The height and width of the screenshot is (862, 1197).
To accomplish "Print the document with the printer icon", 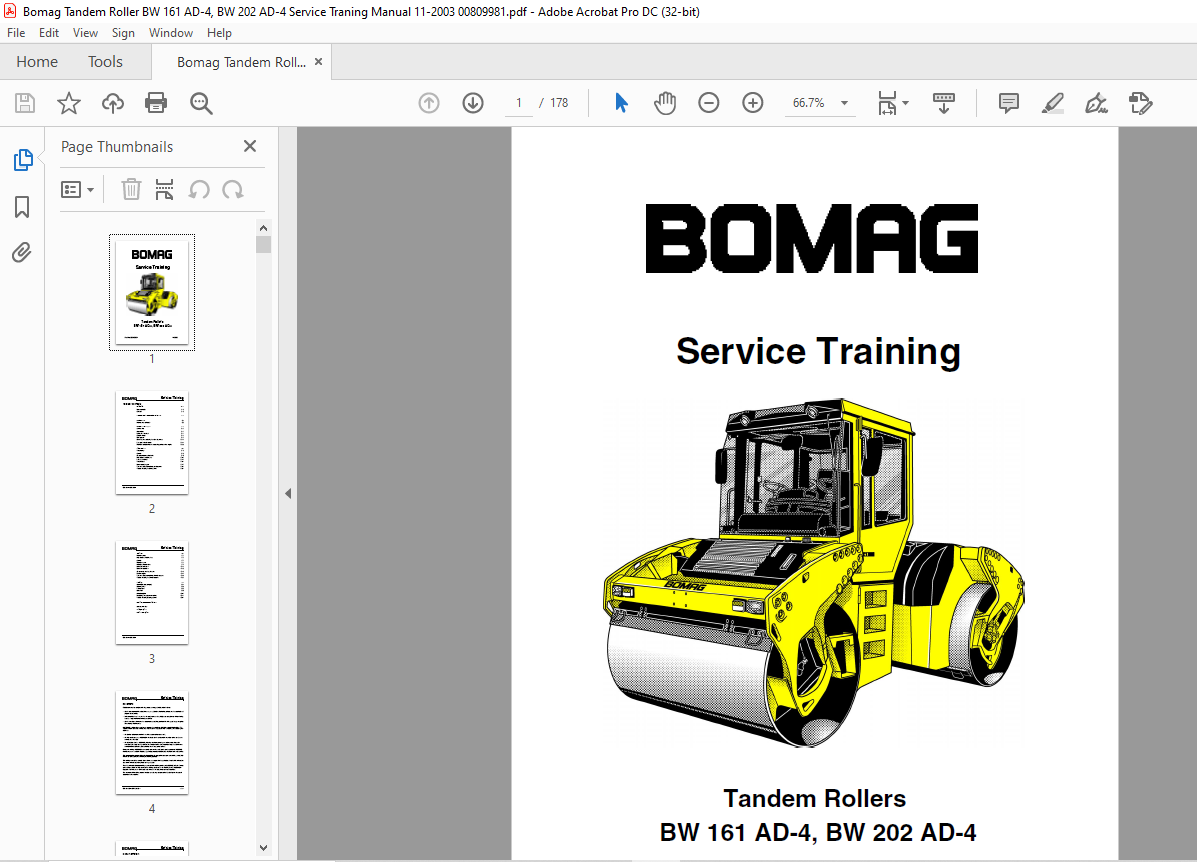I will tap(156, 103).
